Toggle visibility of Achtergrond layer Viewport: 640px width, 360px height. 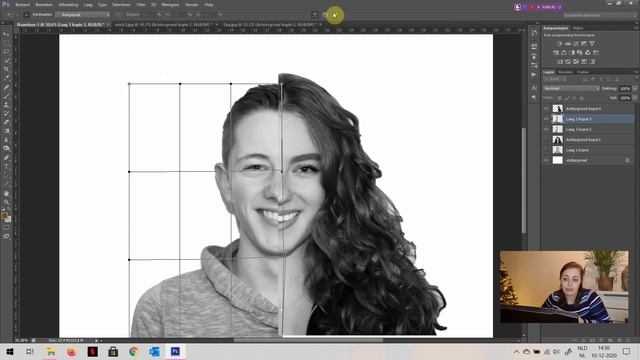click(x=546, y=160)
